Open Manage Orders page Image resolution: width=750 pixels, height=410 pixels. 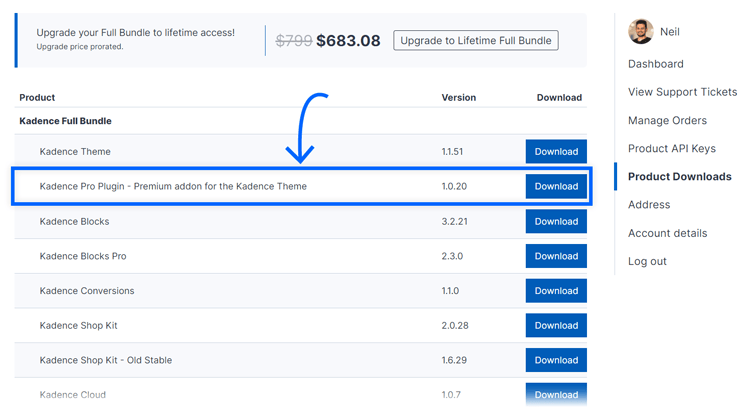(667, 120)
